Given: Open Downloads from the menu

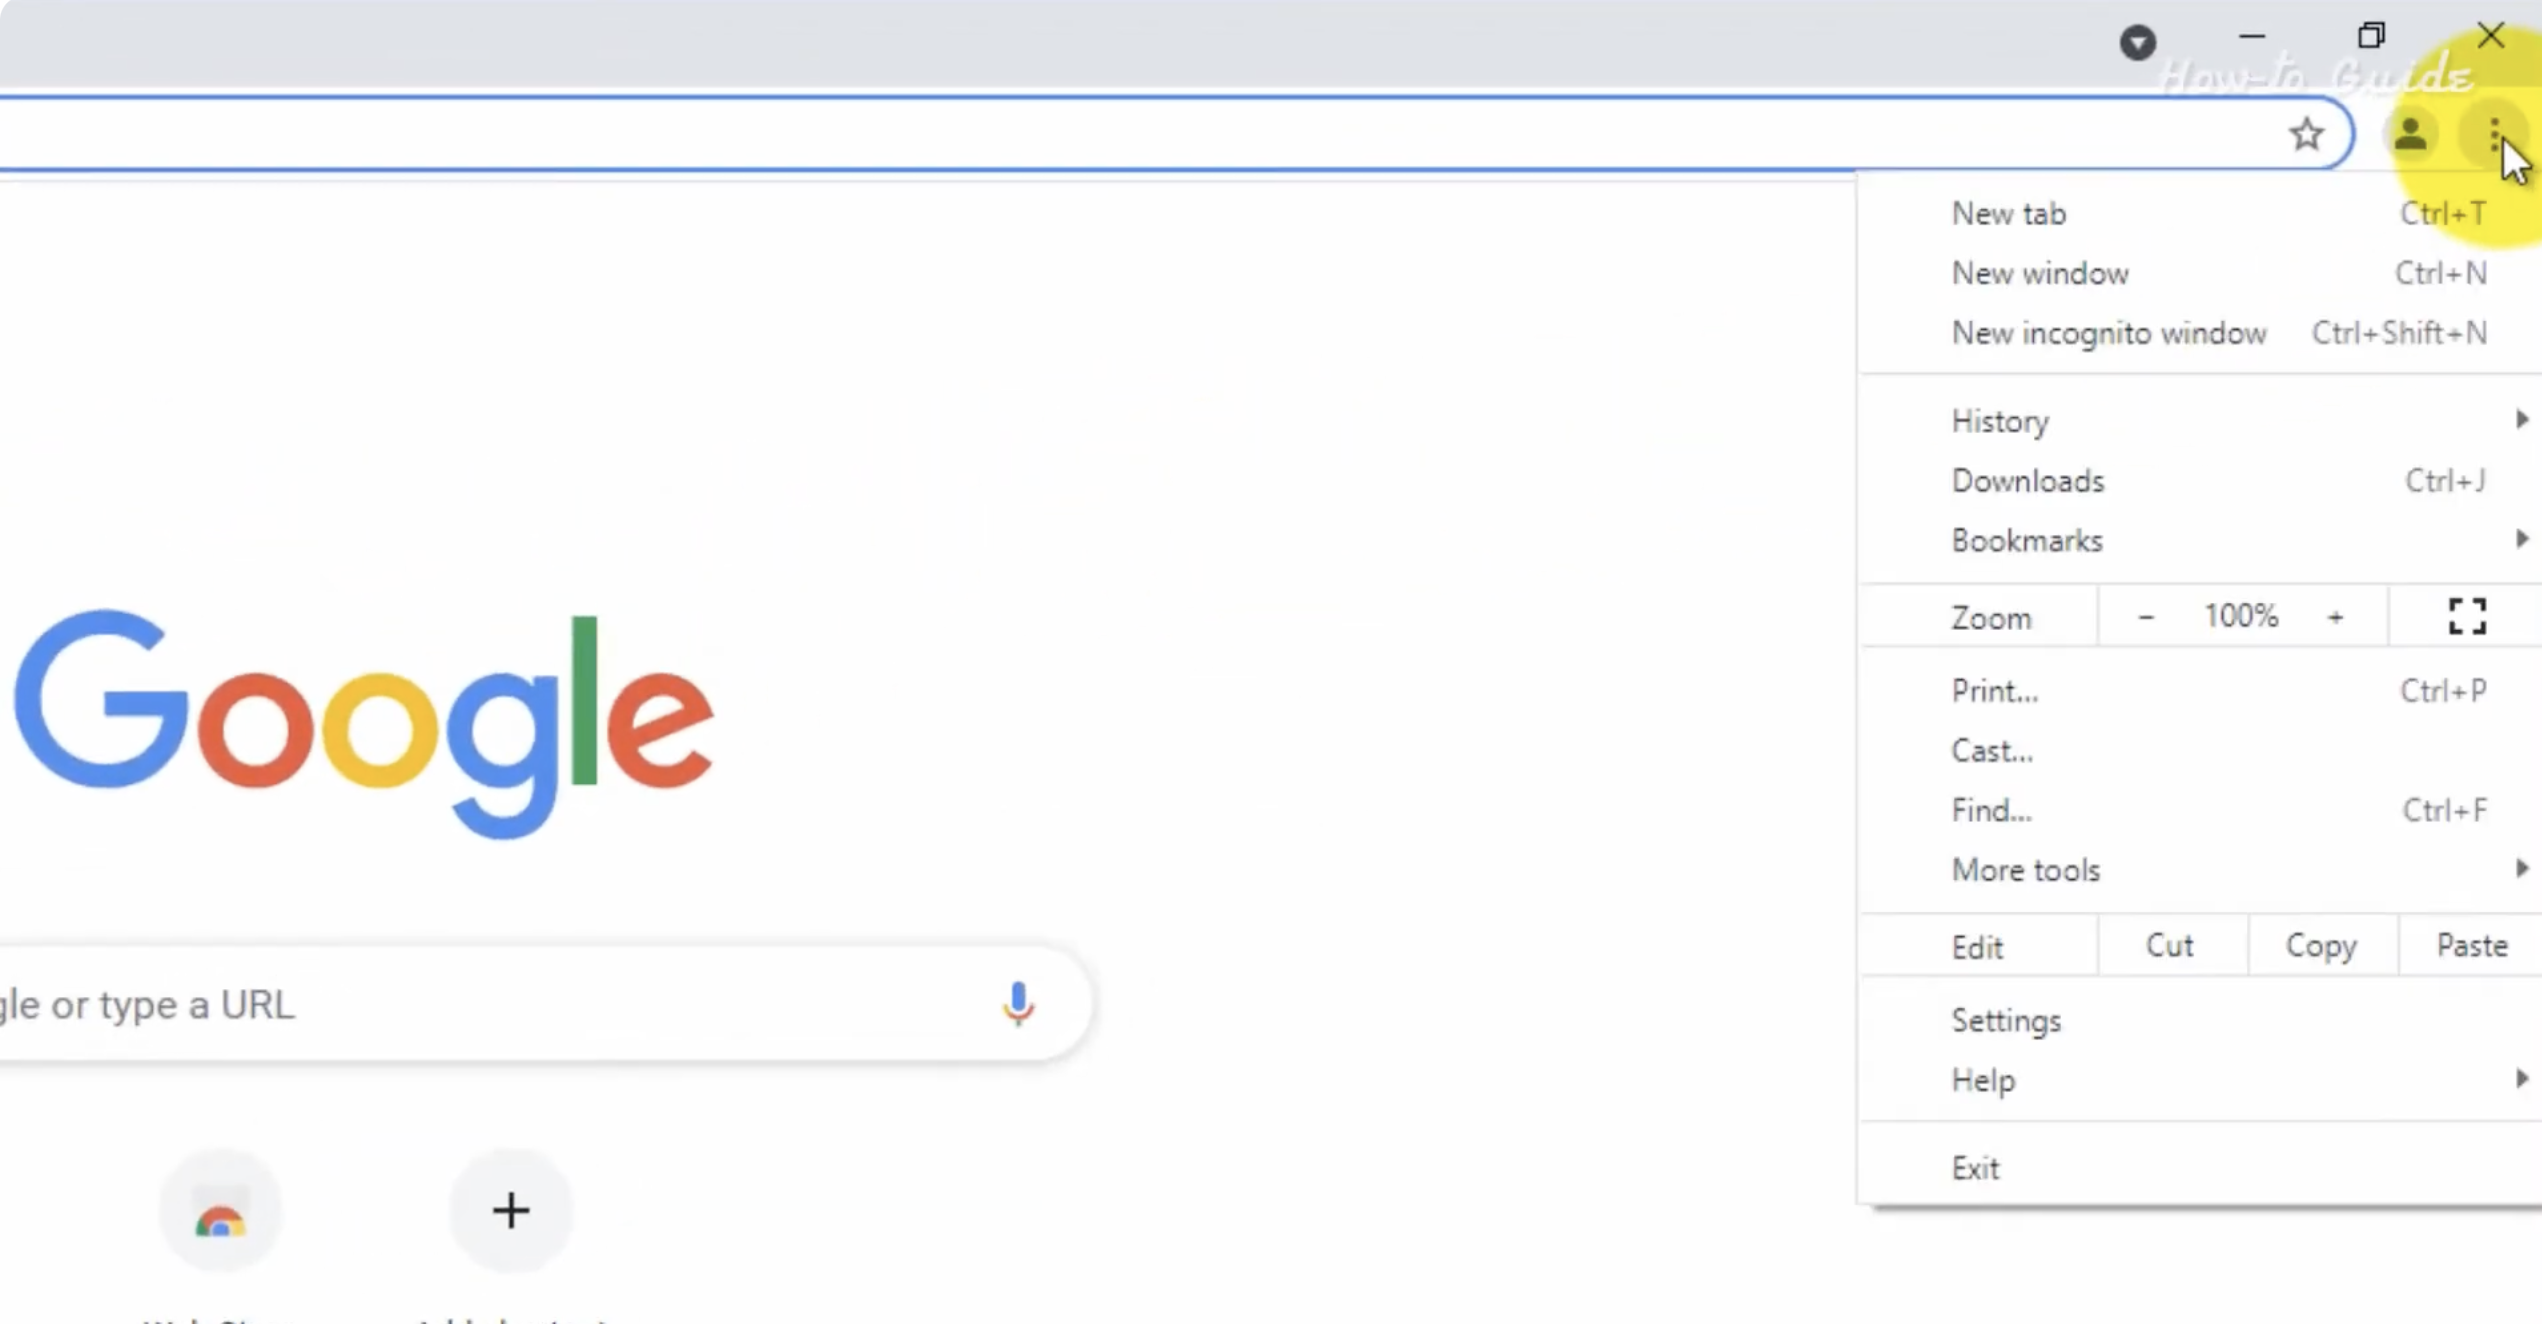Looking at the screenshot, I should pyautogui.click(x=2027, y=481).
